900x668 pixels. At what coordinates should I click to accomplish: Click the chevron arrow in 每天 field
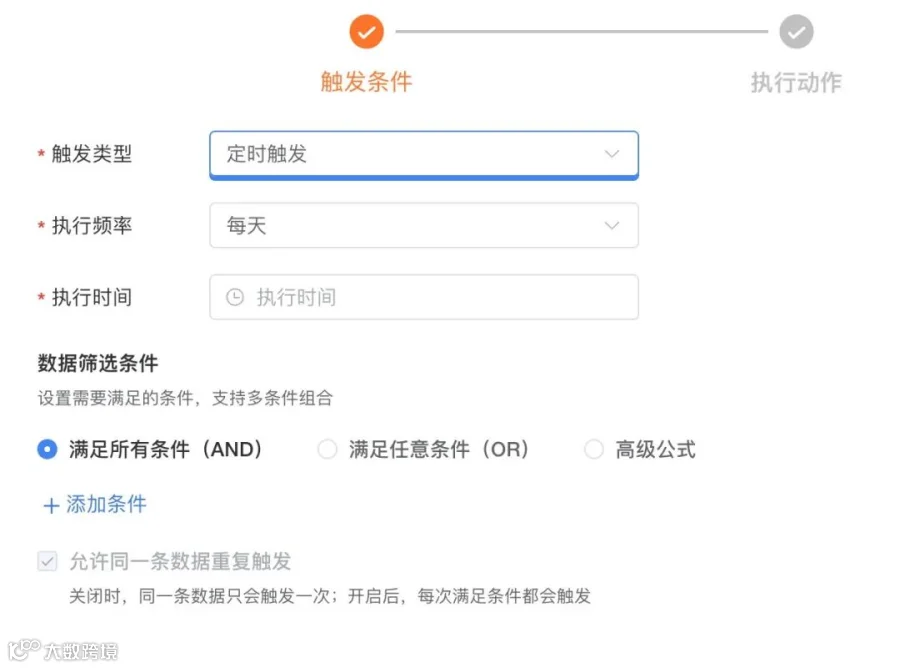coord(612,226)
